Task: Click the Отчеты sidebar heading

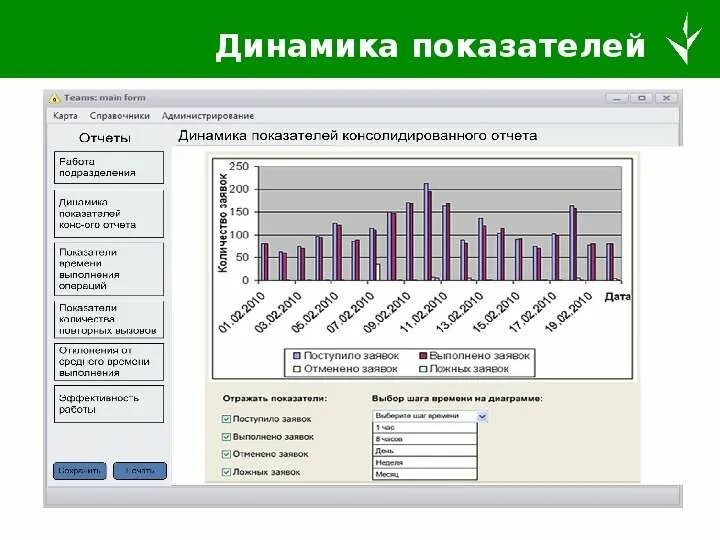Action: pos(105,138)
